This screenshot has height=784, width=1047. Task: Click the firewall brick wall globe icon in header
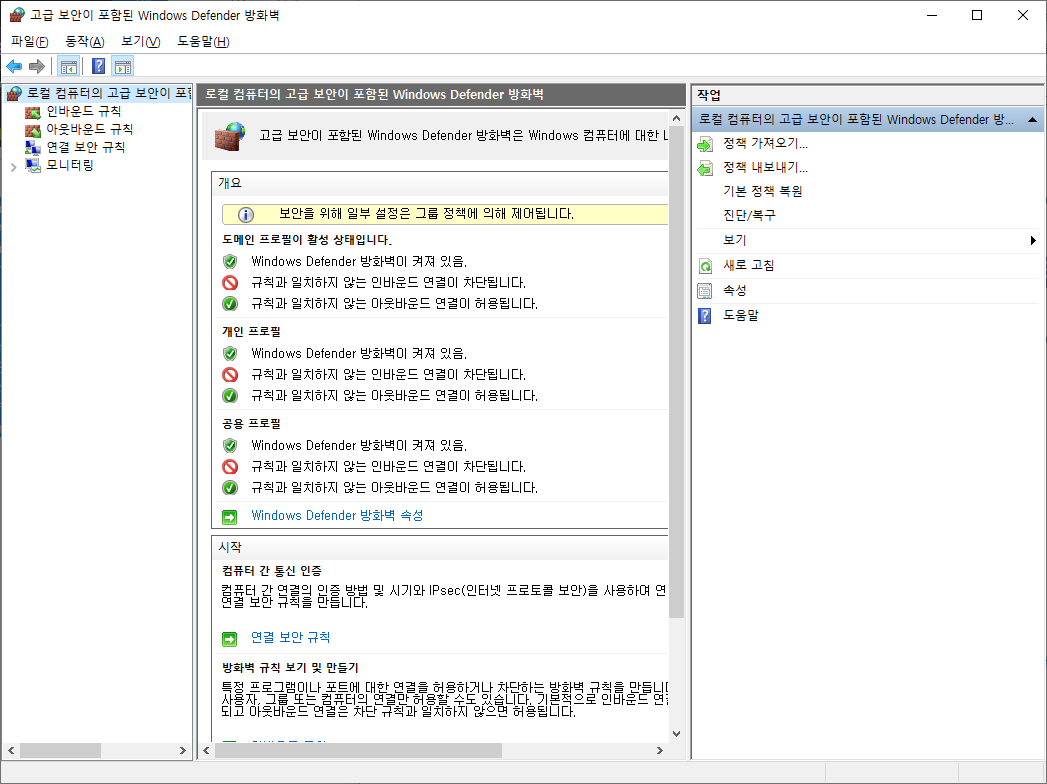230,136
